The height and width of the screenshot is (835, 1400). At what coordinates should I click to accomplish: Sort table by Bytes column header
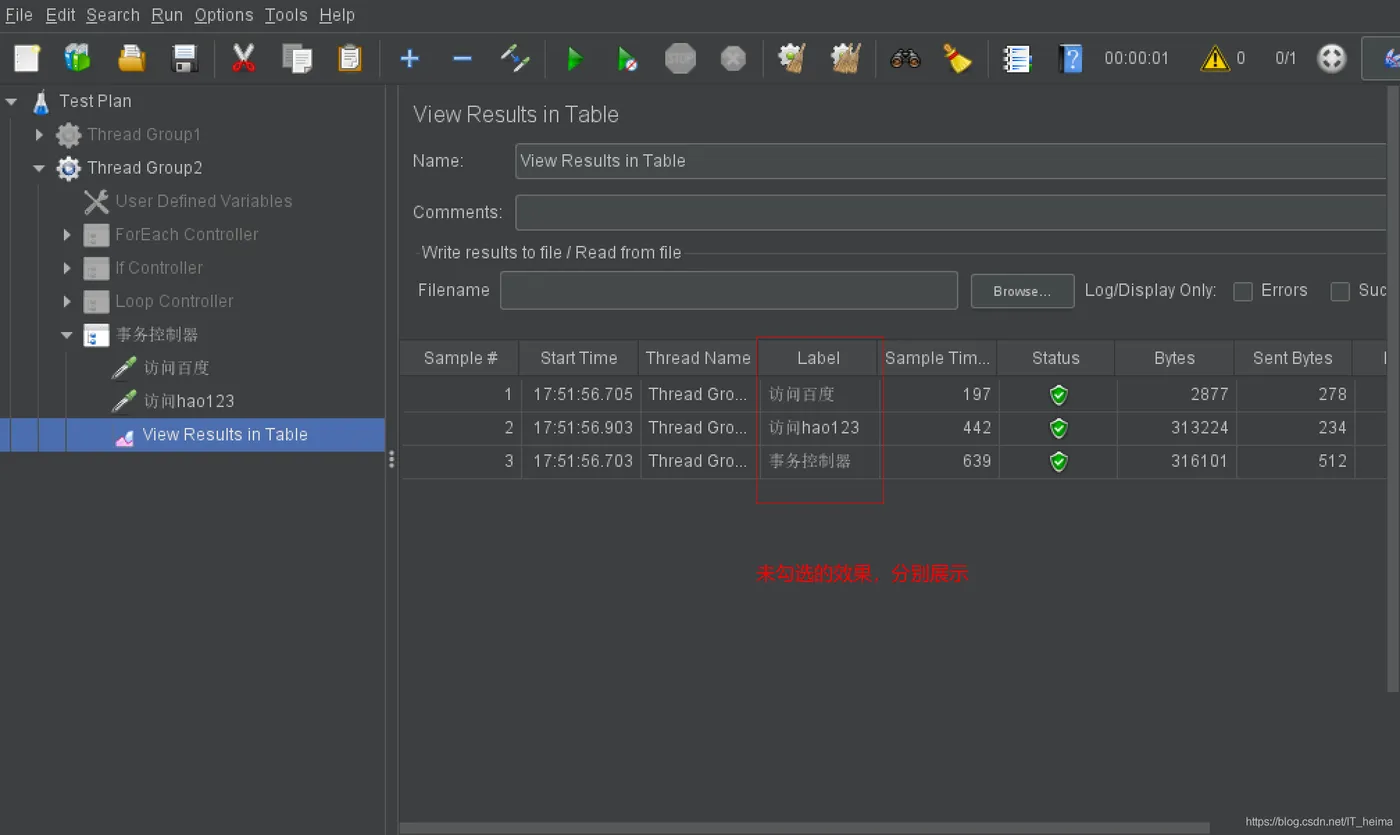[1175, 358]
